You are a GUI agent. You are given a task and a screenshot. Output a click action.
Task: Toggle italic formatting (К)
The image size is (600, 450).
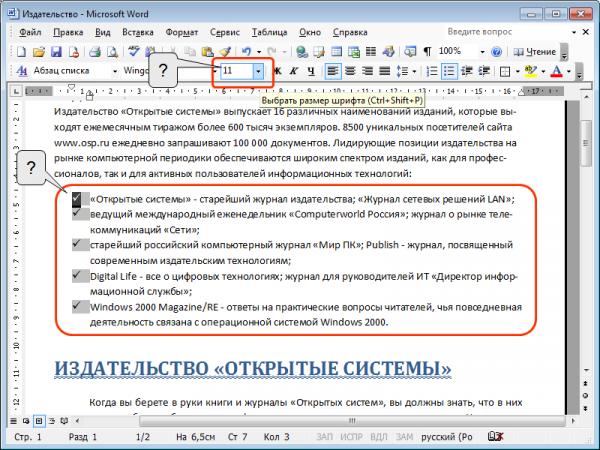[x=294, y=71]
